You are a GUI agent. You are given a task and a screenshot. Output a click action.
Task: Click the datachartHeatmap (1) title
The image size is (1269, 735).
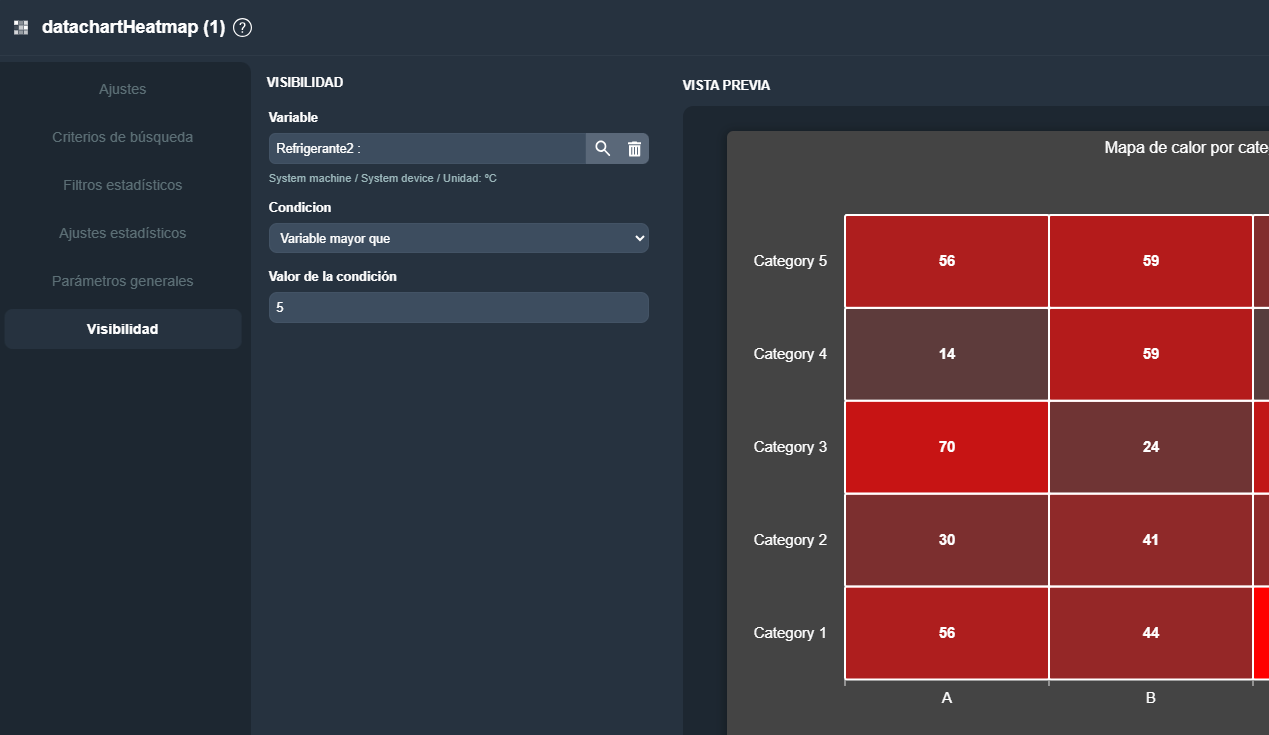click(133, 28)
